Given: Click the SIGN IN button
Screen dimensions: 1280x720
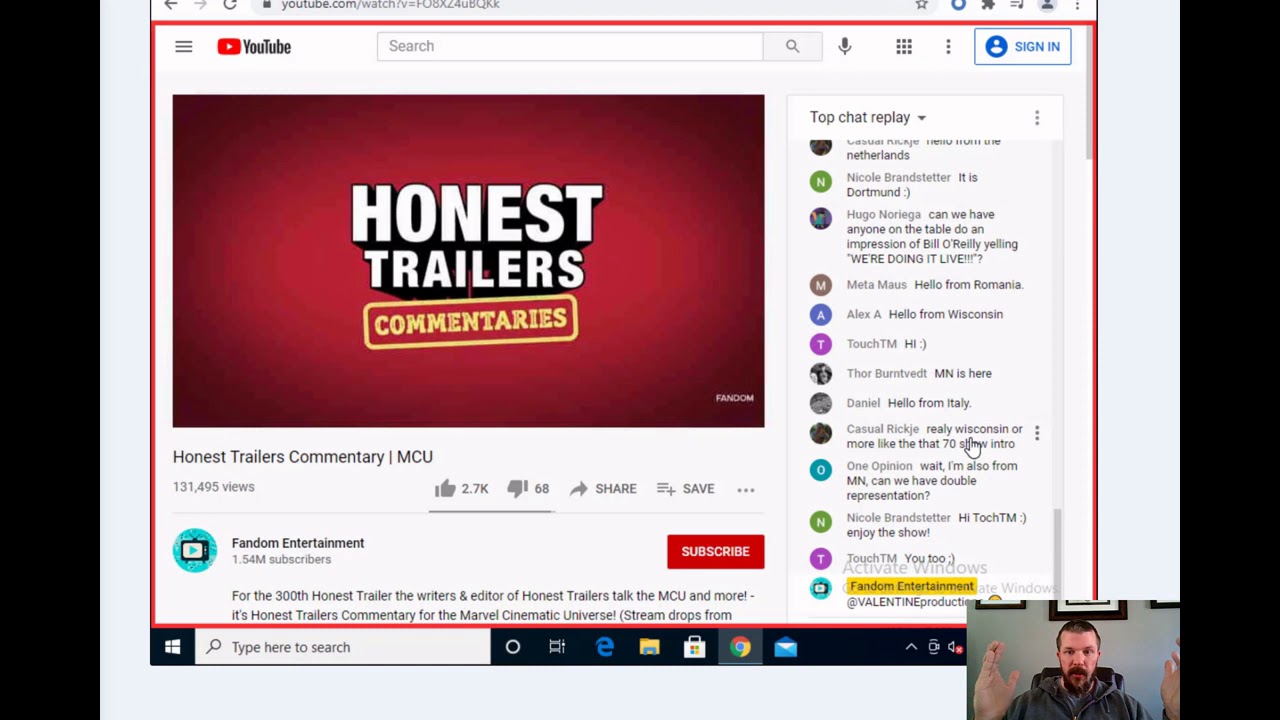Looking at the screenshot, I should pos(1022,47).
